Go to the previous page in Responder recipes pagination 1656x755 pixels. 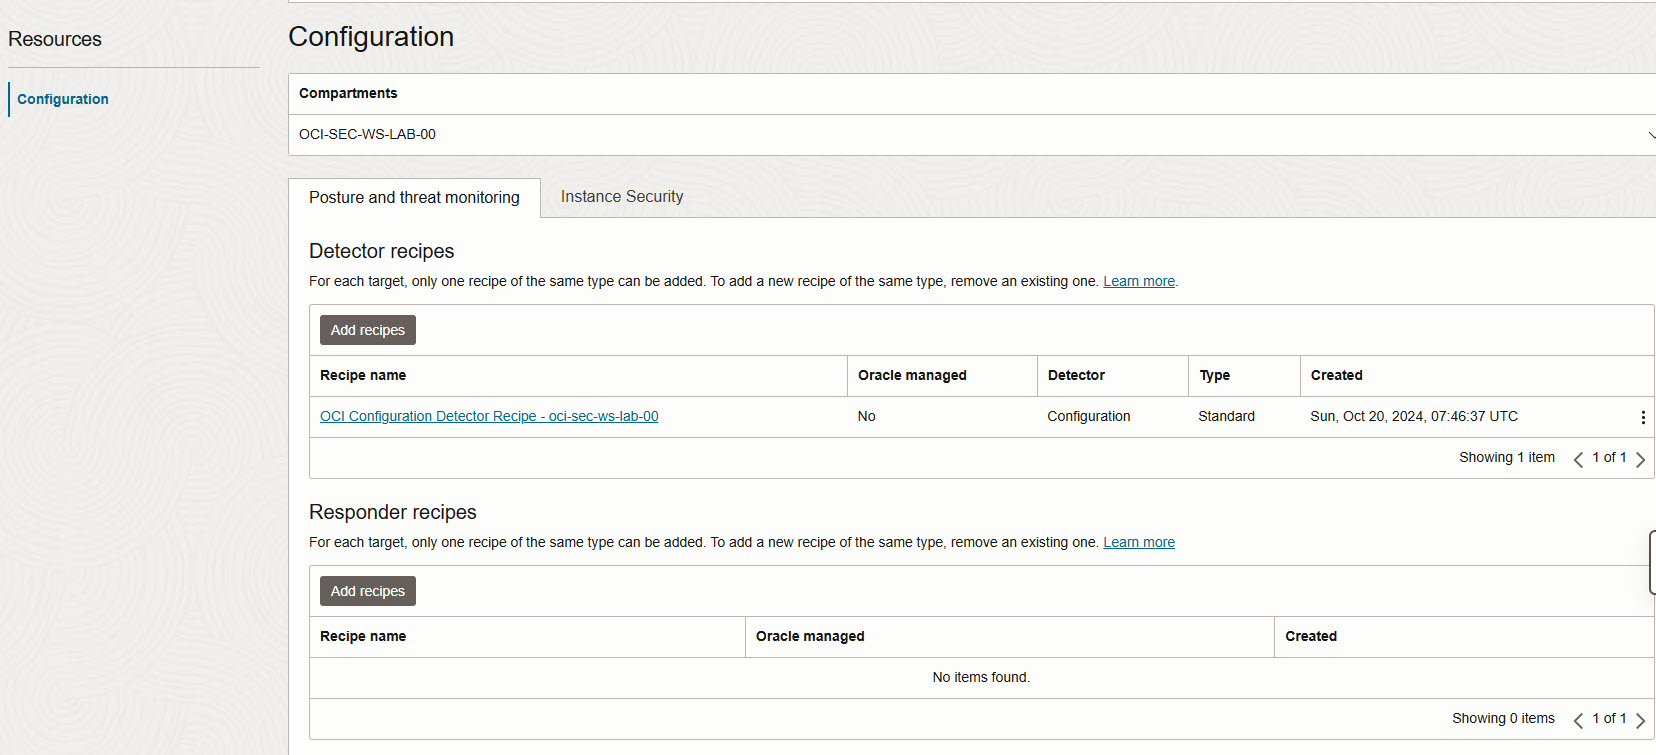point(1578,720)
